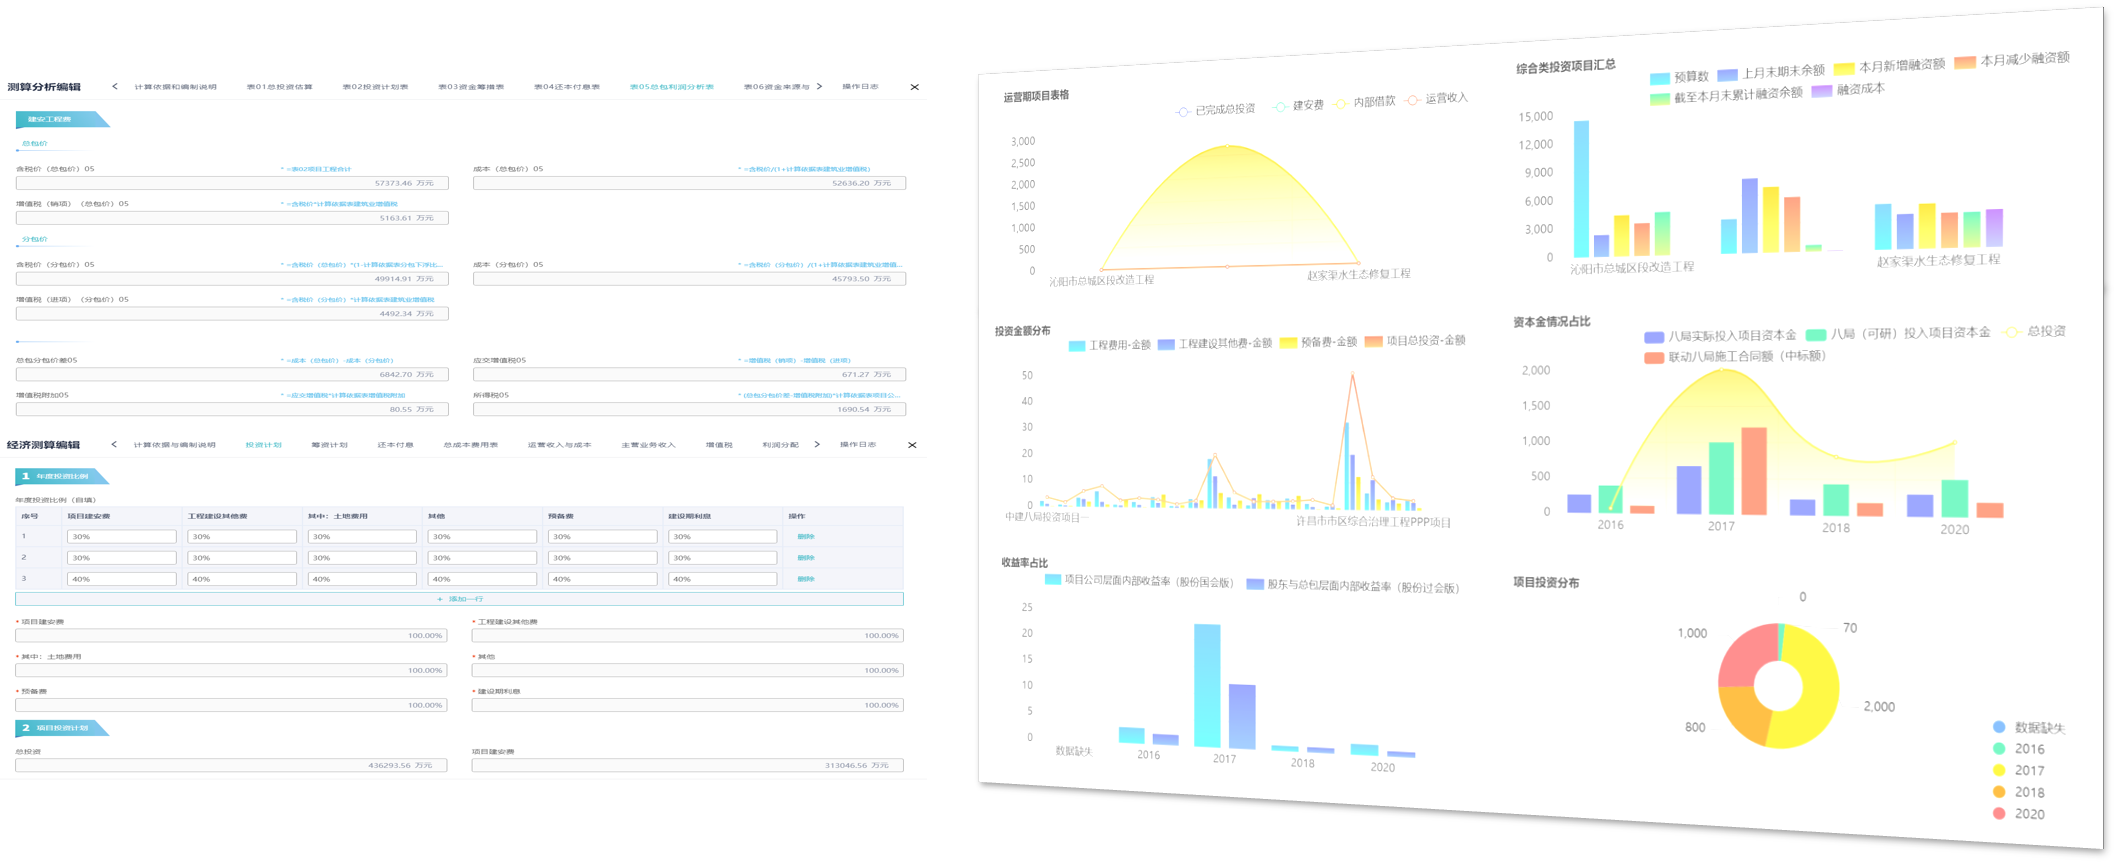Click the 总投资 value field
2115x865 pixels.
[x=231, y=765]
